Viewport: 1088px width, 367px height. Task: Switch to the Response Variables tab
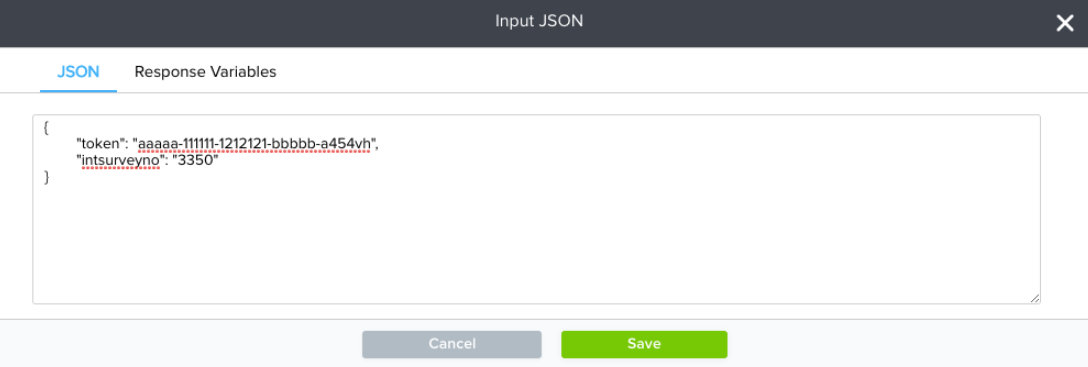(205, 71)
